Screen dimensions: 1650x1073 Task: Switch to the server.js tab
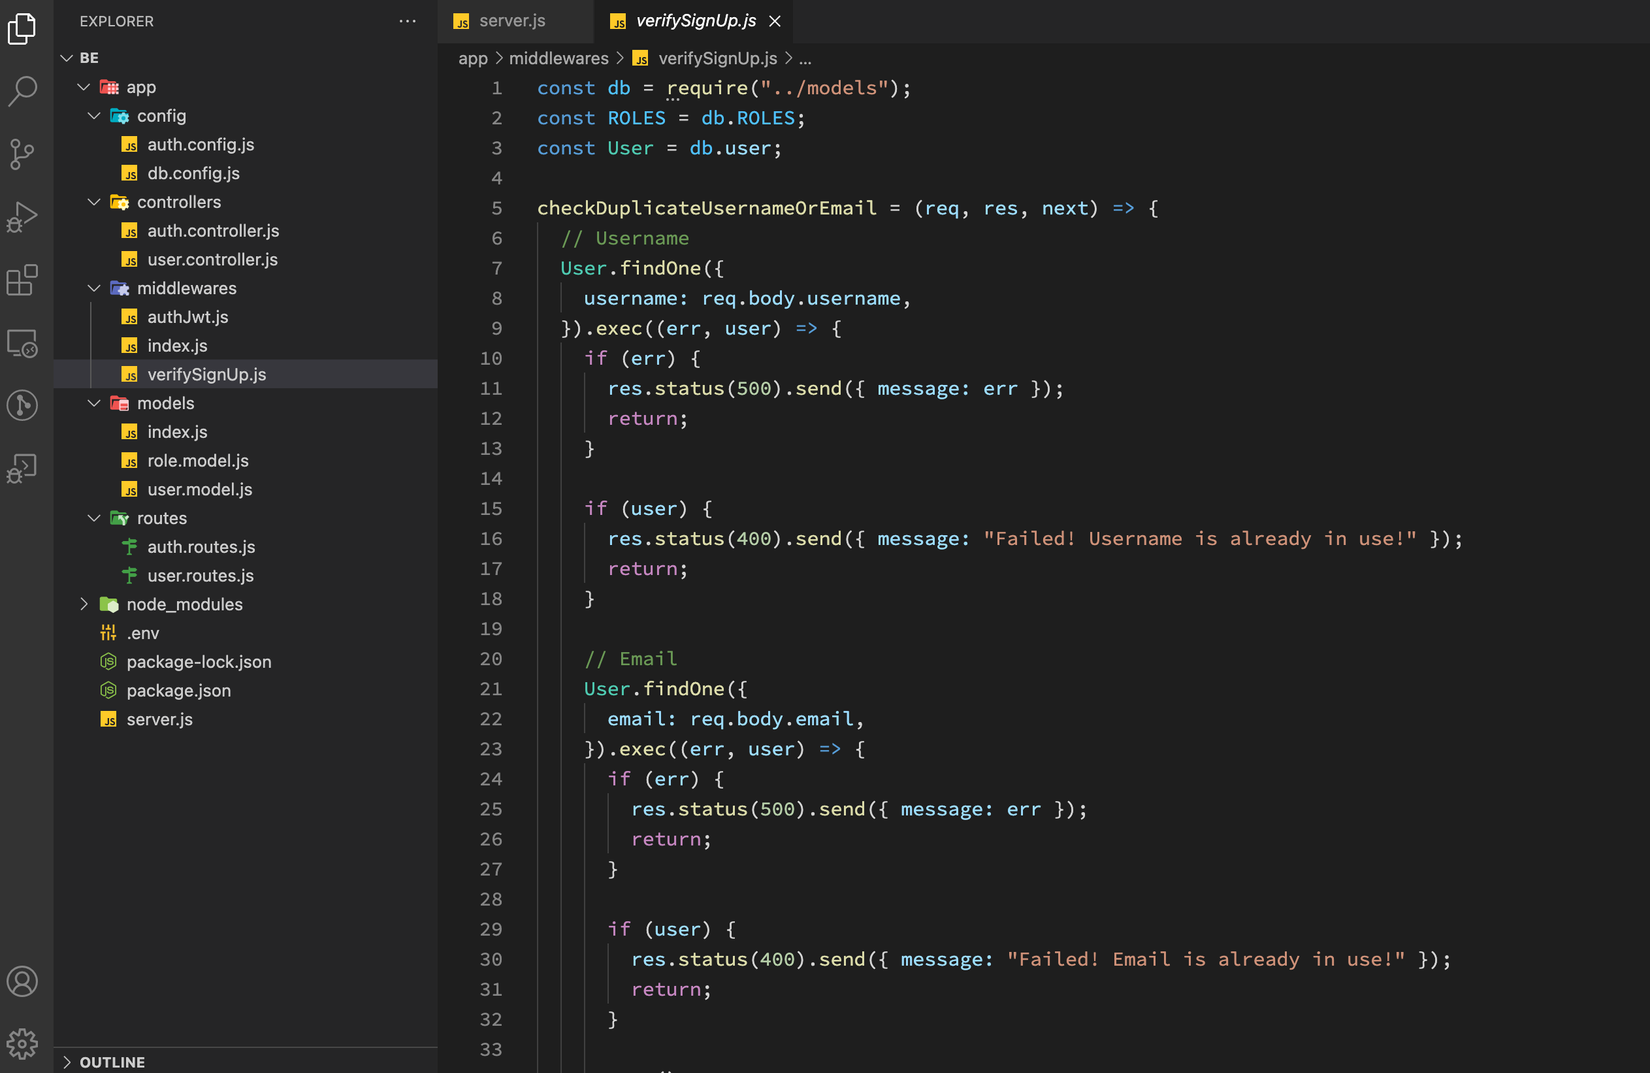pyautogui.click(x=512, y=21)
